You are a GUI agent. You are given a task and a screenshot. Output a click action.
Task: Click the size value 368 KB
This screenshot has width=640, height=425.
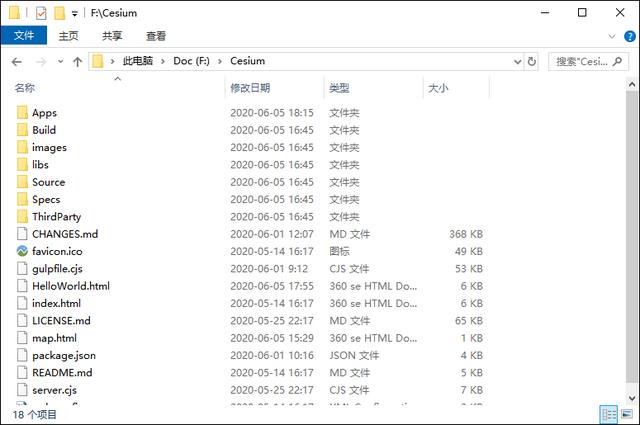coord(466,234)
